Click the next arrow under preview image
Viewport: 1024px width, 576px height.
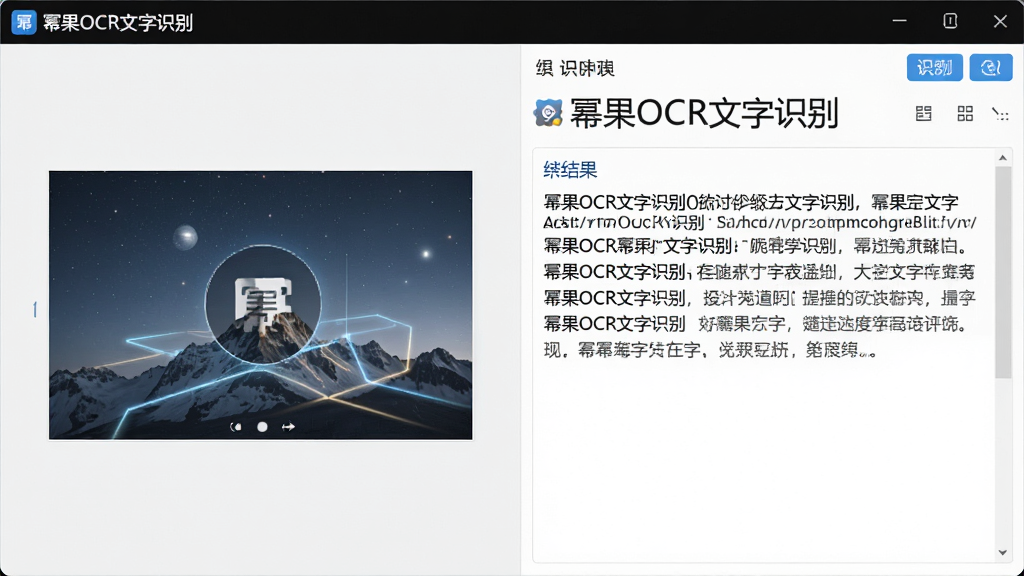[288, 426]
